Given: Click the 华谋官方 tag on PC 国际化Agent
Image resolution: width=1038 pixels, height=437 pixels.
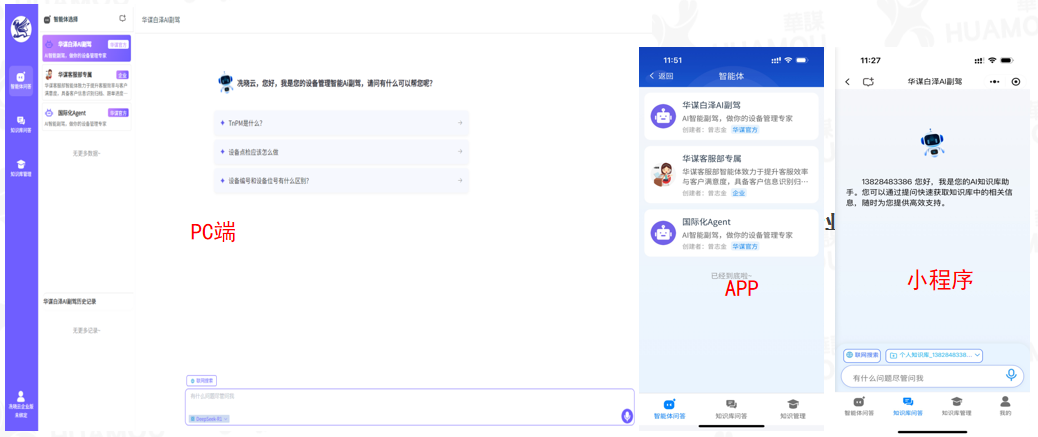Looking at the screenshot, I should coord(118,113).
